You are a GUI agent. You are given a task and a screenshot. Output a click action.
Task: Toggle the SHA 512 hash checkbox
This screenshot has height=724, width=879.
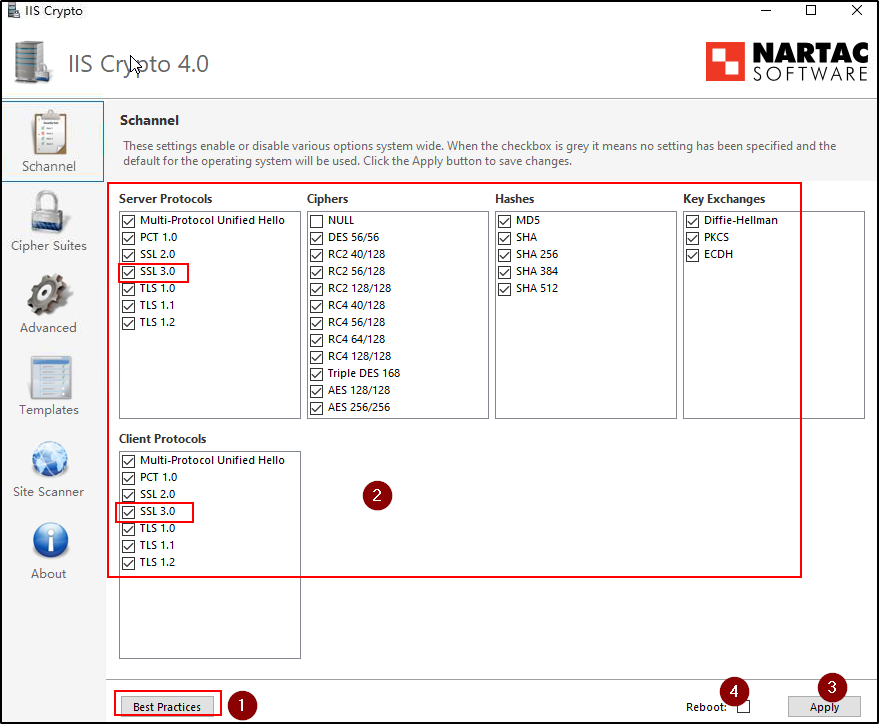(505, 289)
